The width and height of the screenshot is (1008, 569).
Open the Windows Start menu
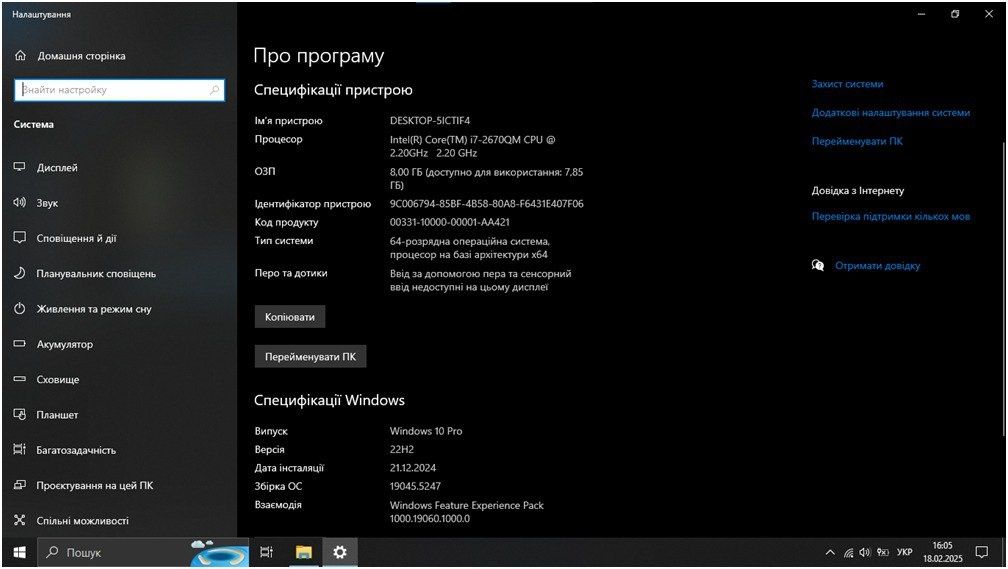click(20, 552)
